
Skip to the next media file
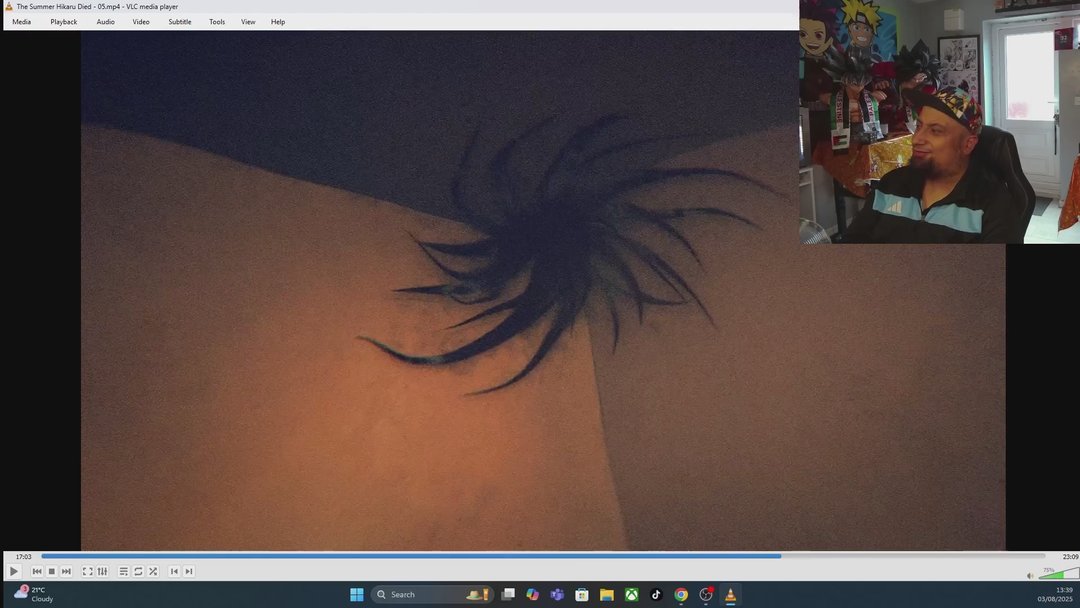click(x=66, y=571)
